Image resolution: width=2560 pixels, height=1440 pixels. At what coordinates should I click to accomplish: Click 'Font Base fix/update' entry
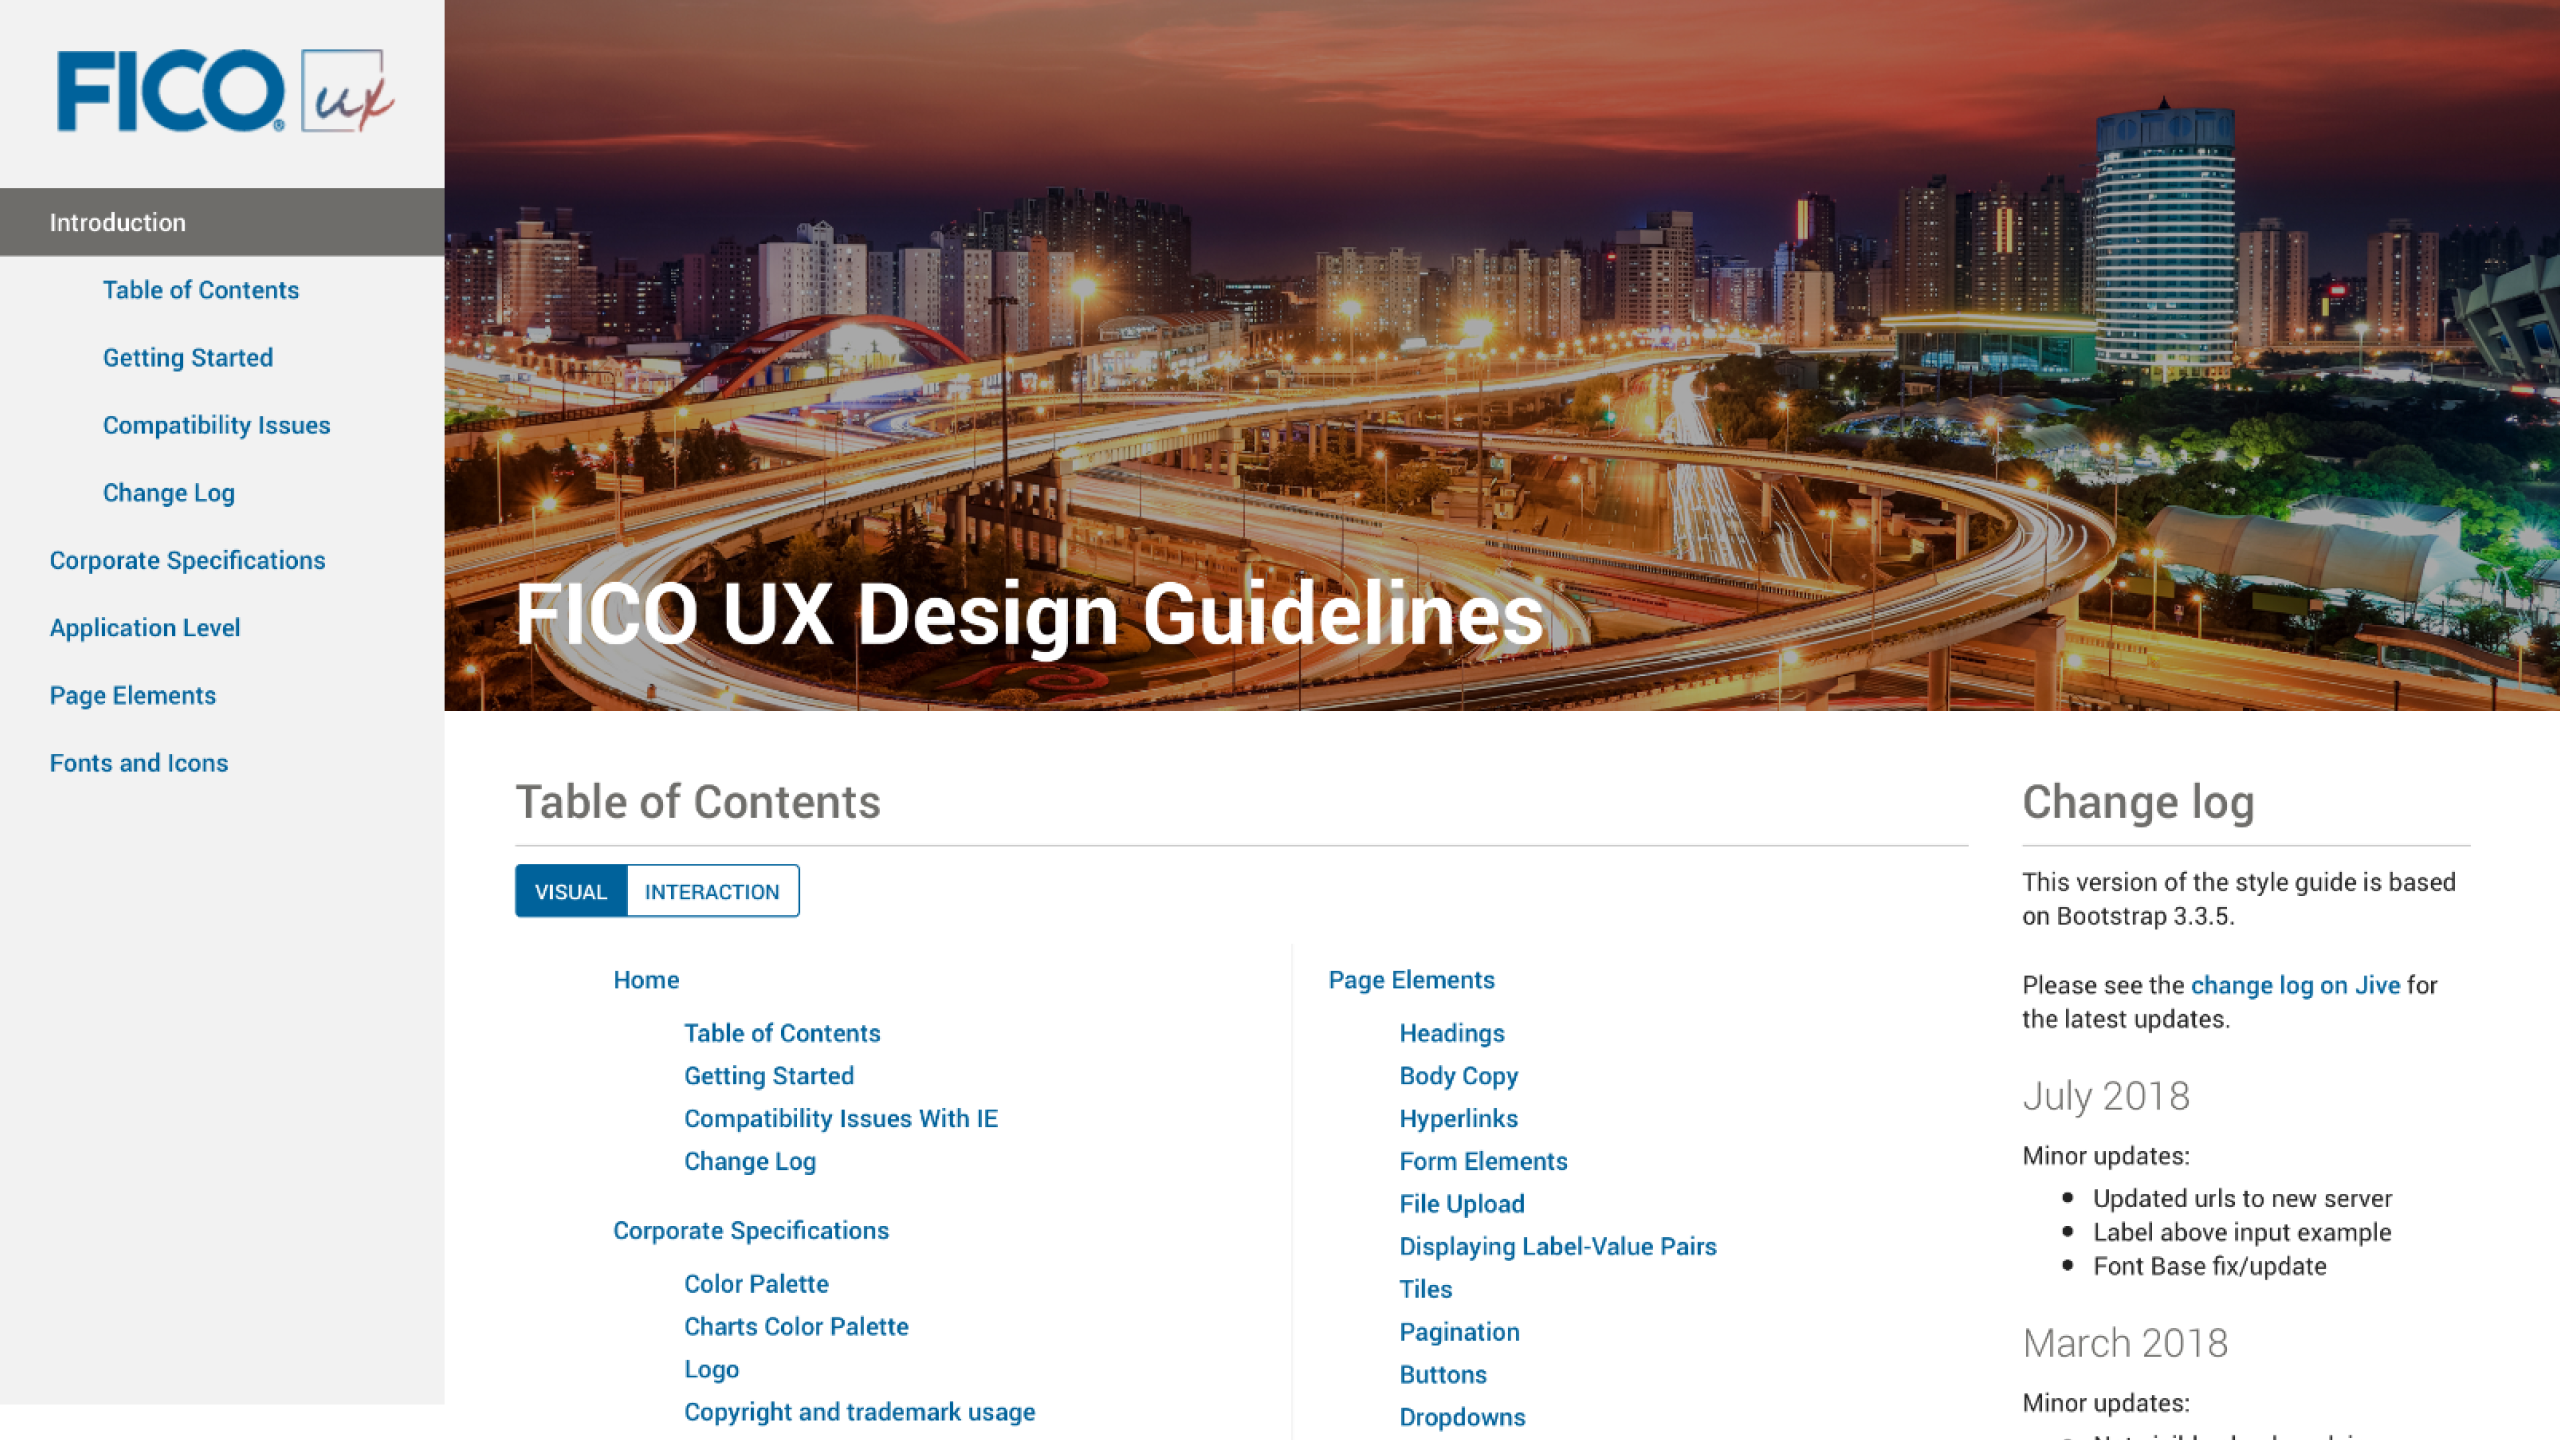(x=2210, y=1267)
